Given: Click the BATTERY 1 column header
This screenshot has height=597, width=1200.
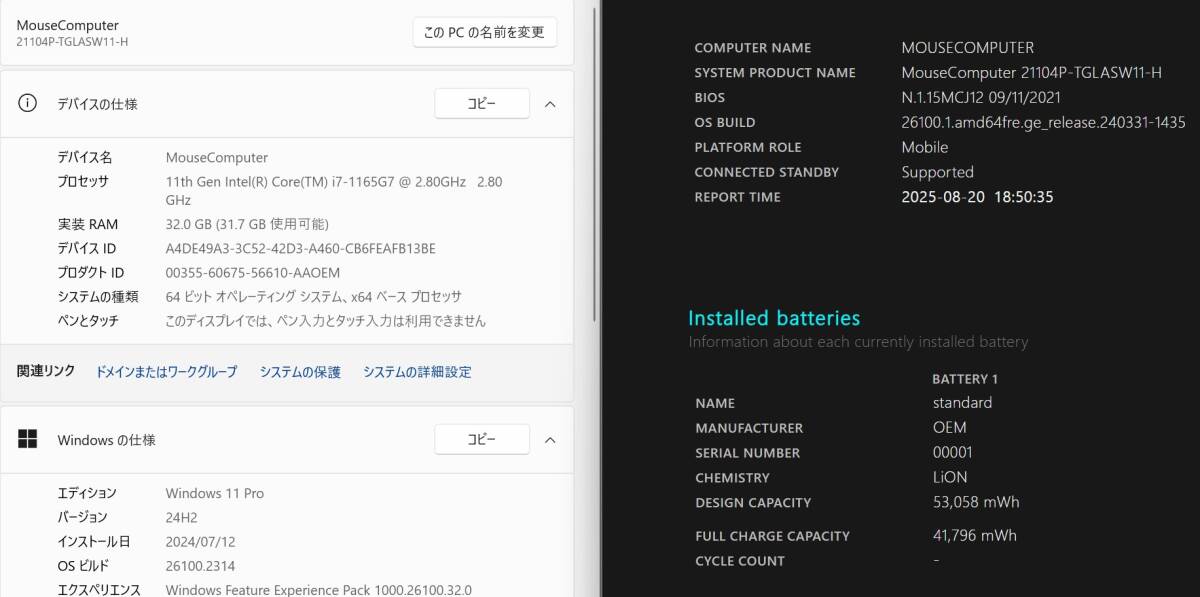Looking at the screenshot, I should click(965, 379).
